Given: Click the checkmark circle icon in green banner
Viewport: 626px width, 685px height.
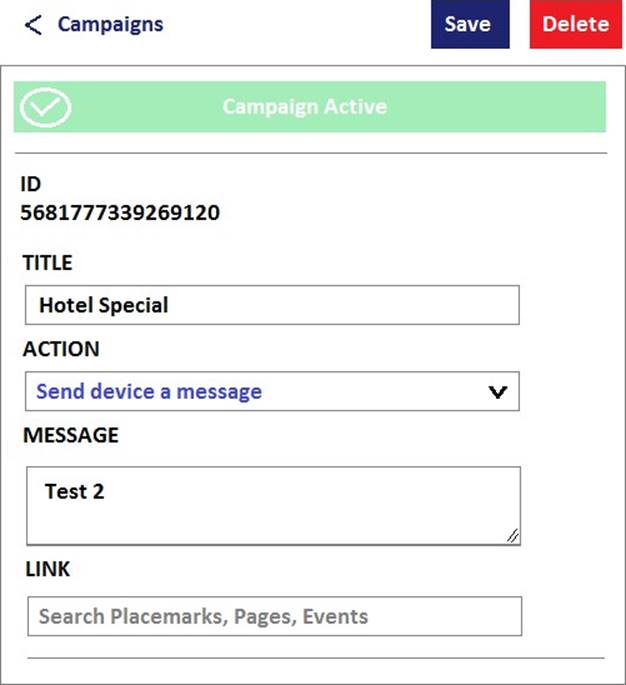Looking at the screenshot, I should (x=45, y=107).
